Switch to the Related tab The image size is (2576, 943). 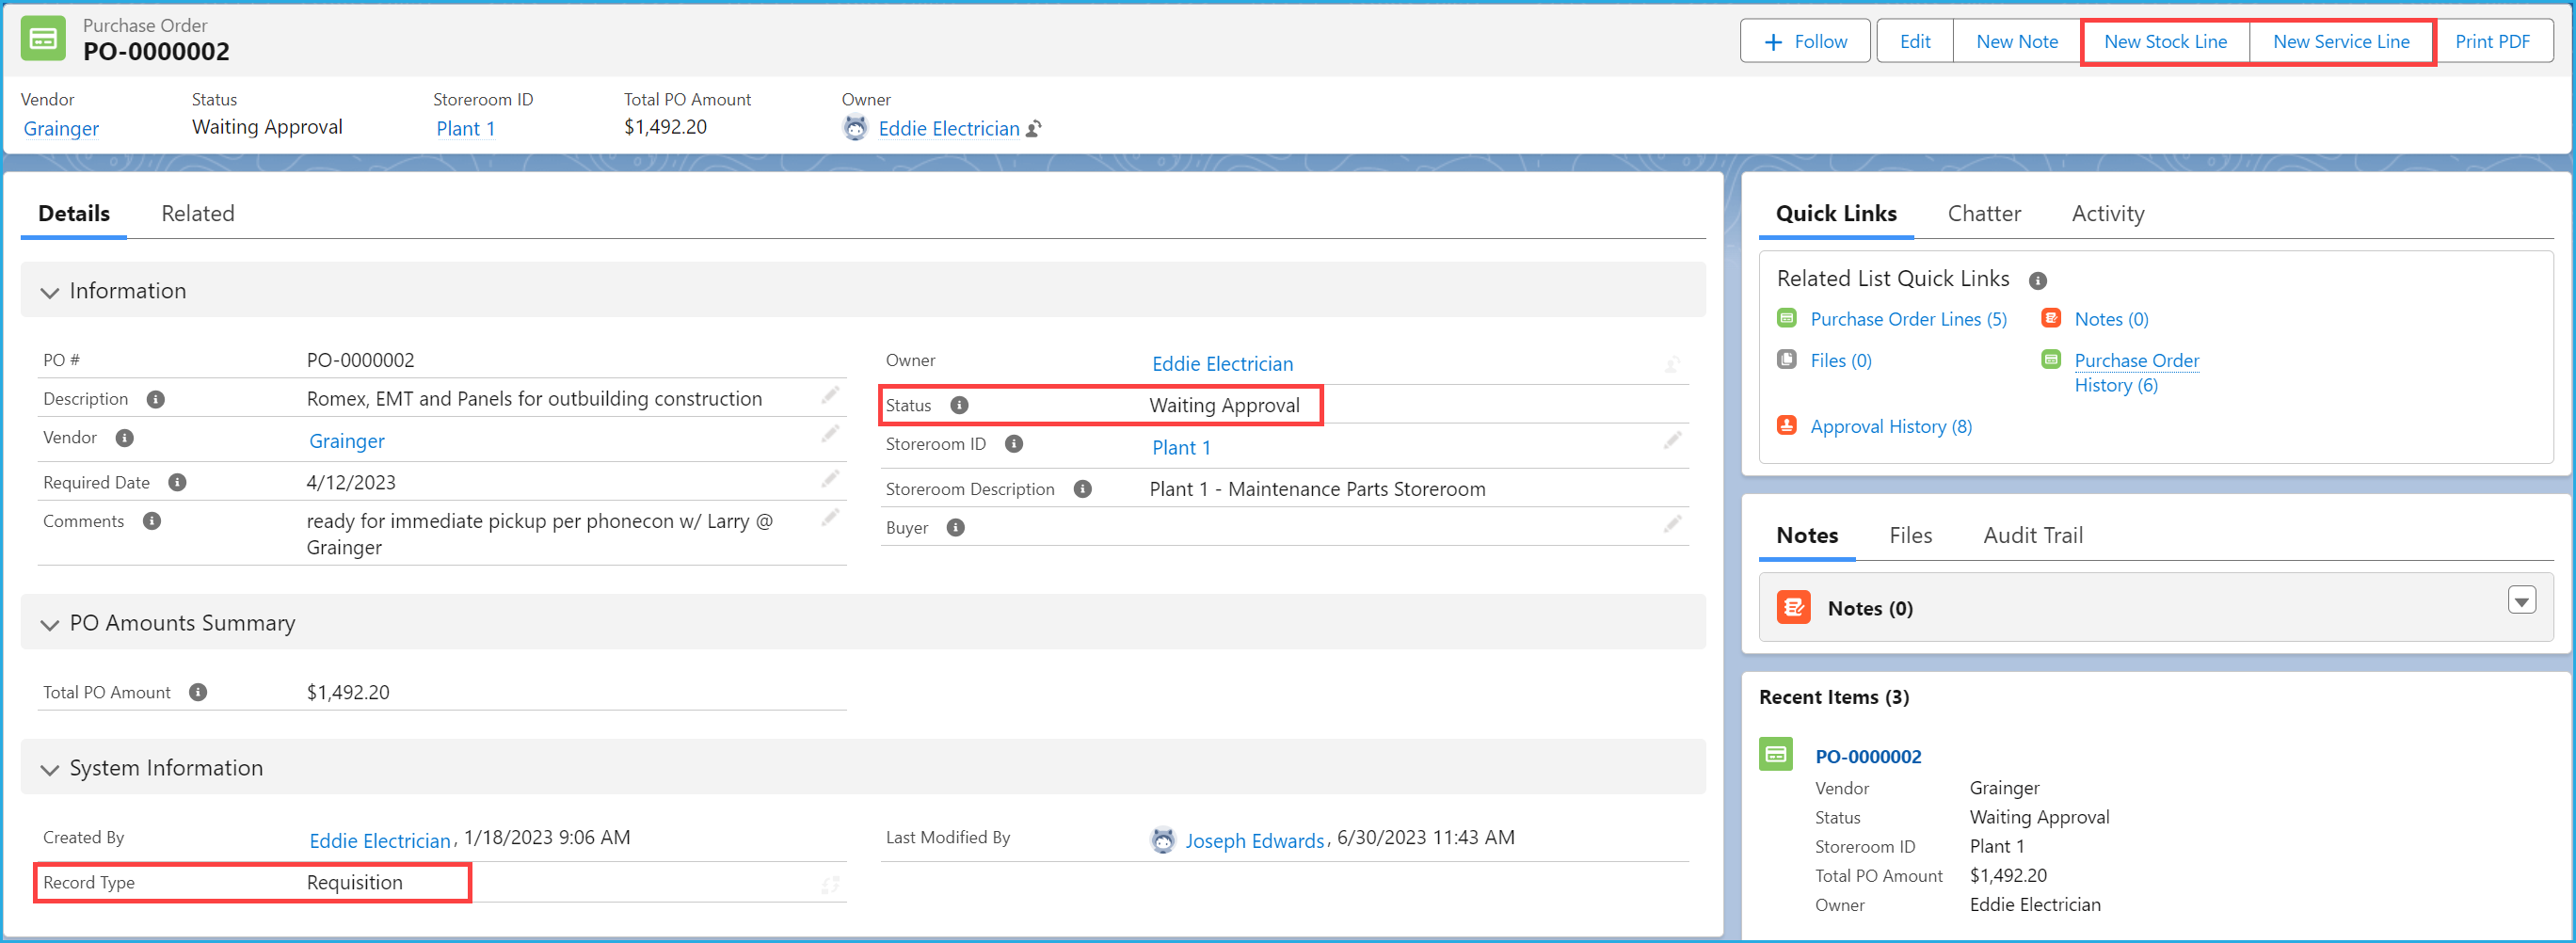[197, 213]
